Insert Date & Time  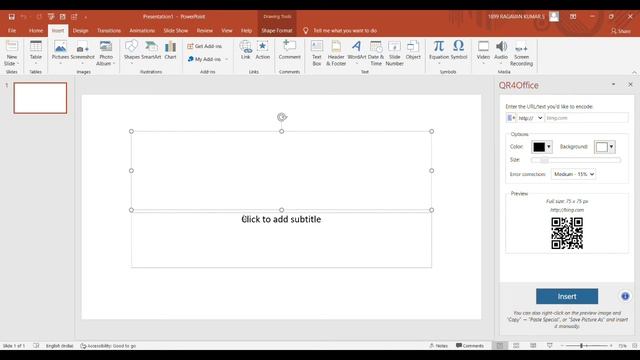click(376, 53)
